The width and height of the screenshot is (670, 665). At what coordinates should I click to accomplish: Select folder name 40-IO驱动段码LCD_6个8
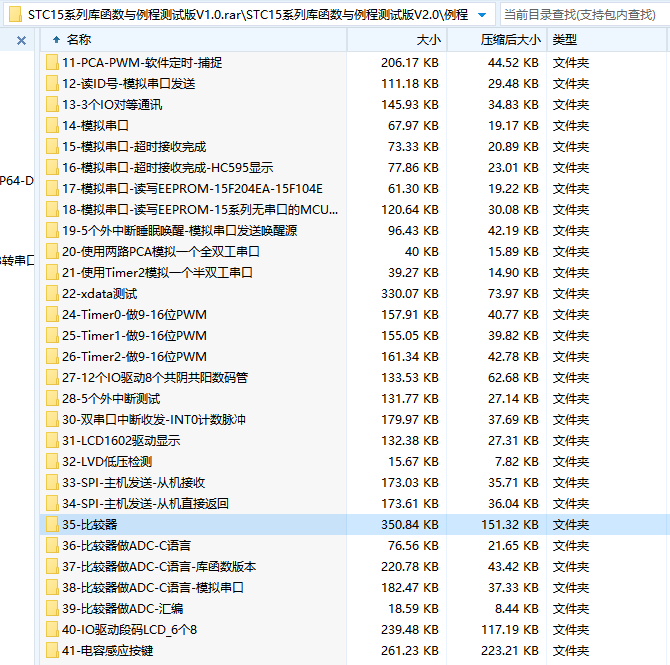[x=129, y=630]
